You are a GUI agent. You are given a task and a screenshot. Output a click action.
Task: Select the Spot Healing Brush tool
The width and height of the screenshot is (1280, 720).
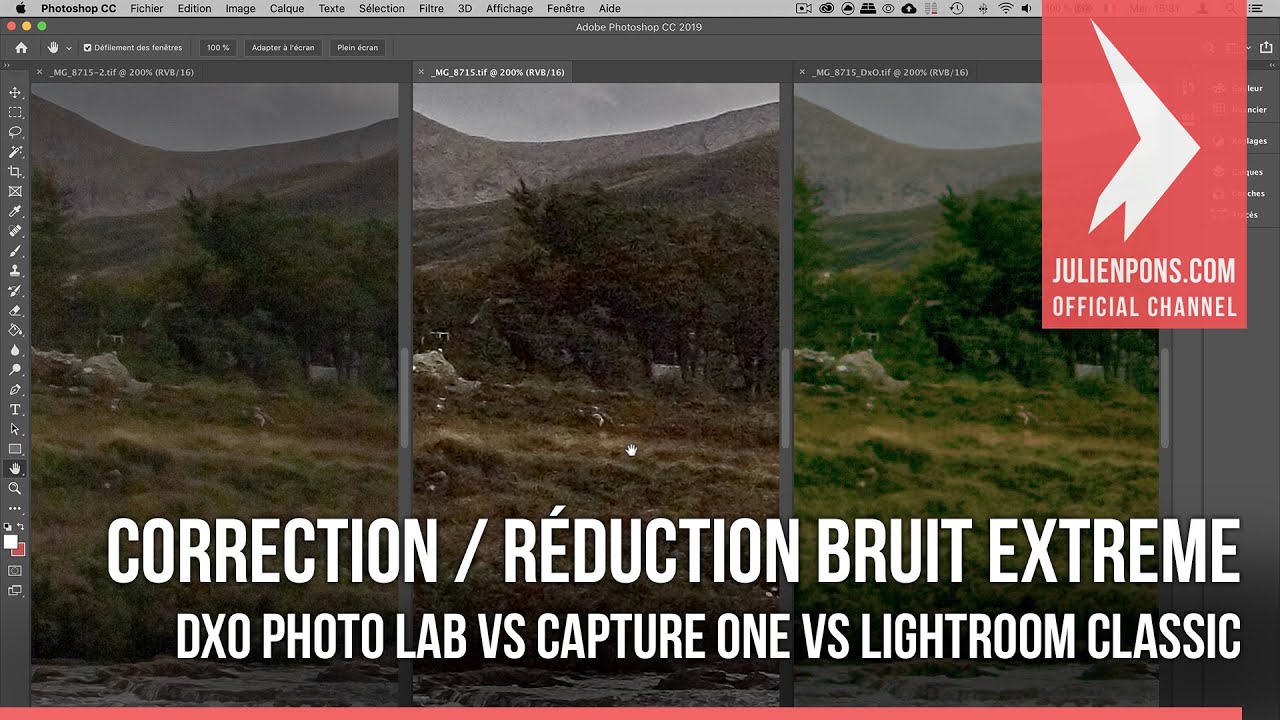pyautogui.click(x=15, y=231)
